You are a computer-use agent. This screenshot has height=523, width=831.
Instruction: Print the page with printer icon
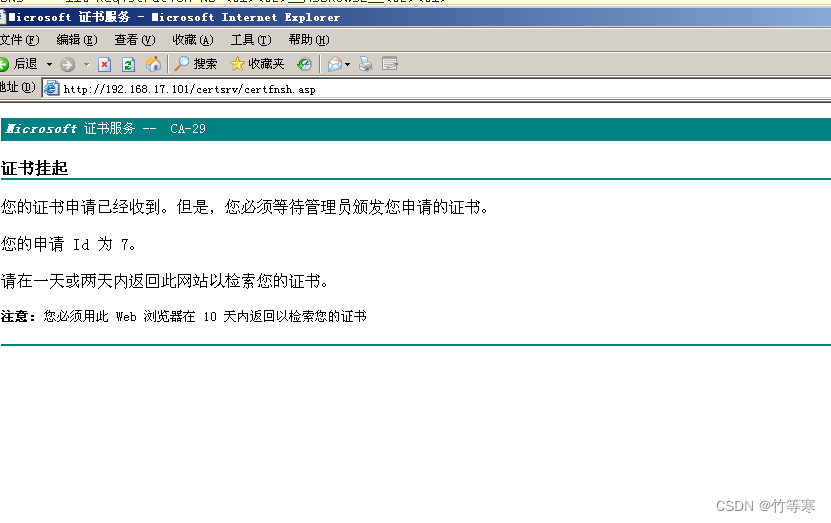366,64
